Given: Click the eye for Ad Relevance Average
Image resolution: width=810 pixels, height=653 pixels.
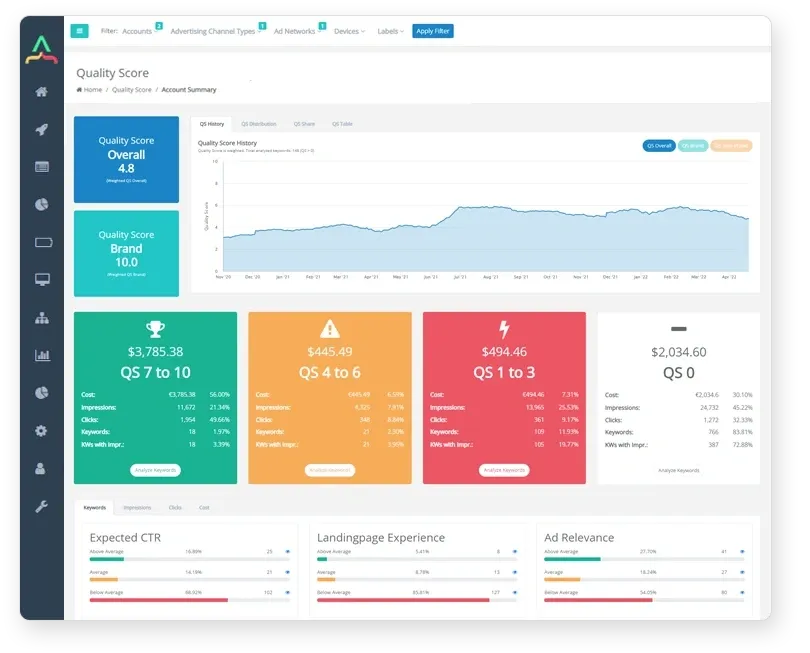Looking at the screenshot, I should click(742, 572).
